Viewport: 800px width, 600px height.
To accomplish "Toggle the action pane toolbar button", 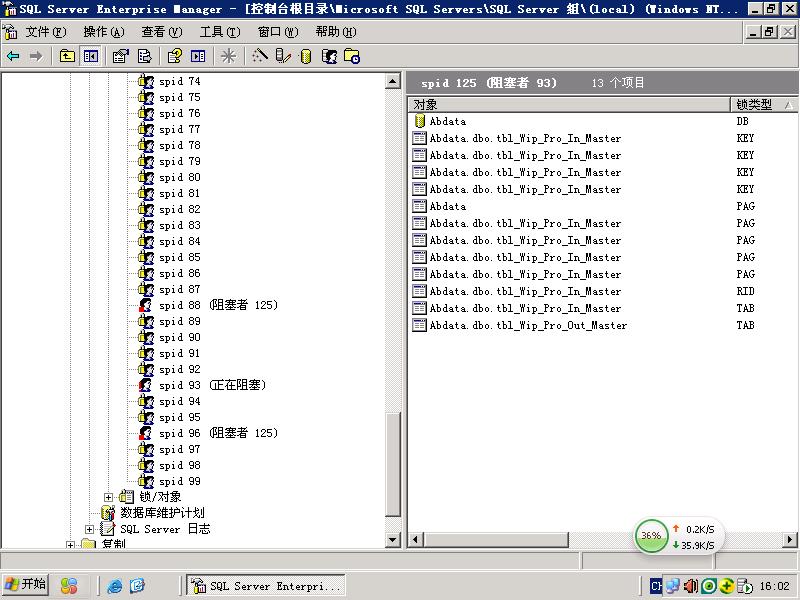I will (198, 56).
